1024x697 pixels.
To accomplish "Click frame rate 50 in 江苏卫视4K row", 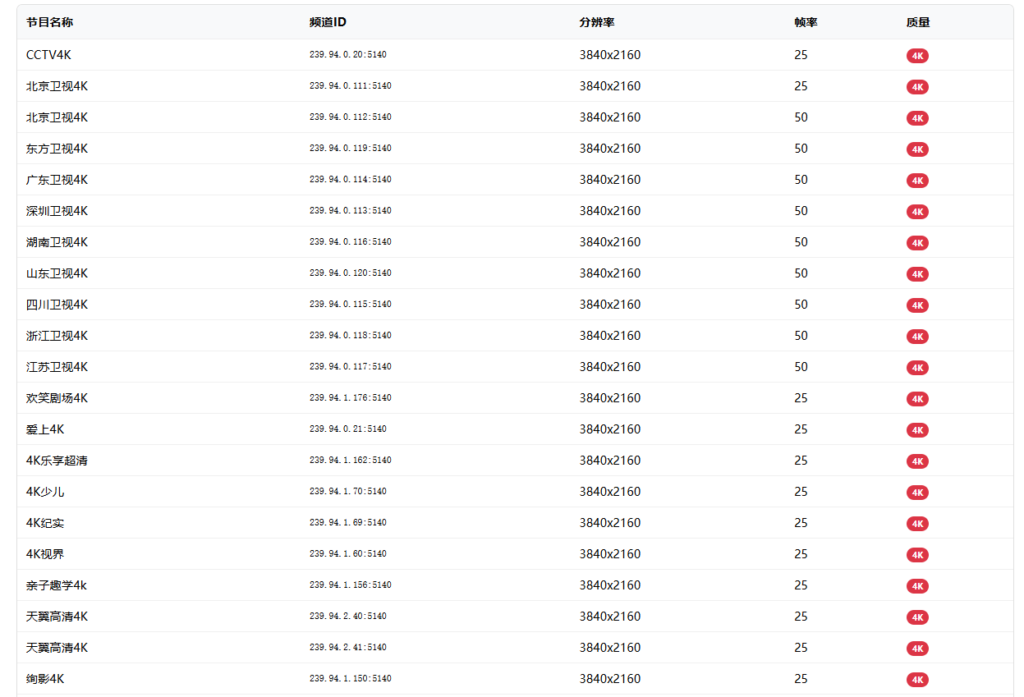I will (801, 367).
